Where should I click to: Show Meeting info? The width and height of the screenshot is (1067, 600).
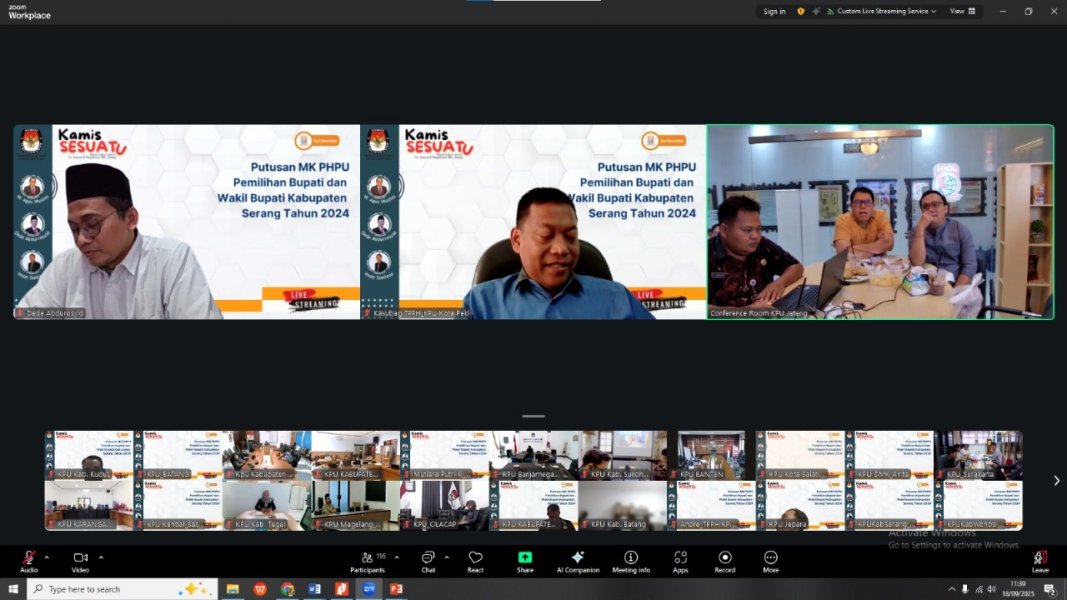coord(630,559)
